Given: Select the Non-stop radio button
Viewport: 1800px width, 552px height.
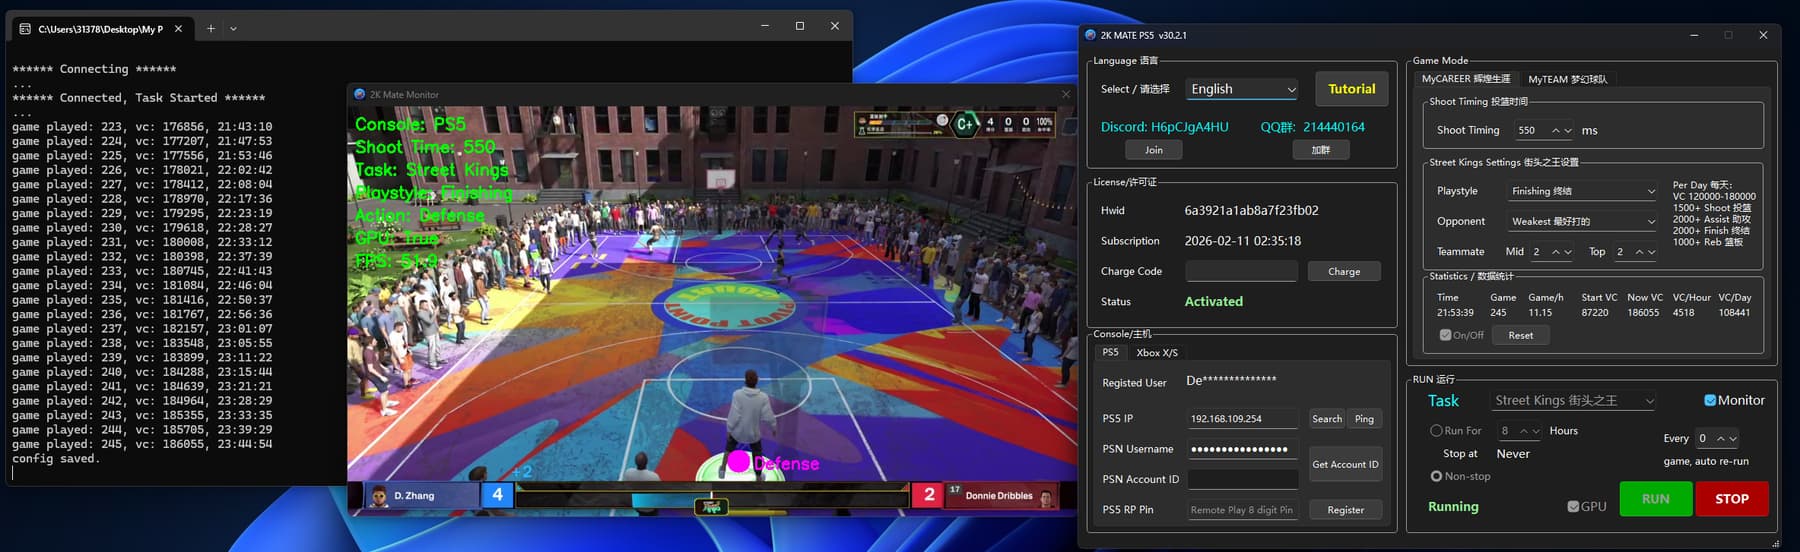Looking at the screenshot, I should [x=1436, y=477].
